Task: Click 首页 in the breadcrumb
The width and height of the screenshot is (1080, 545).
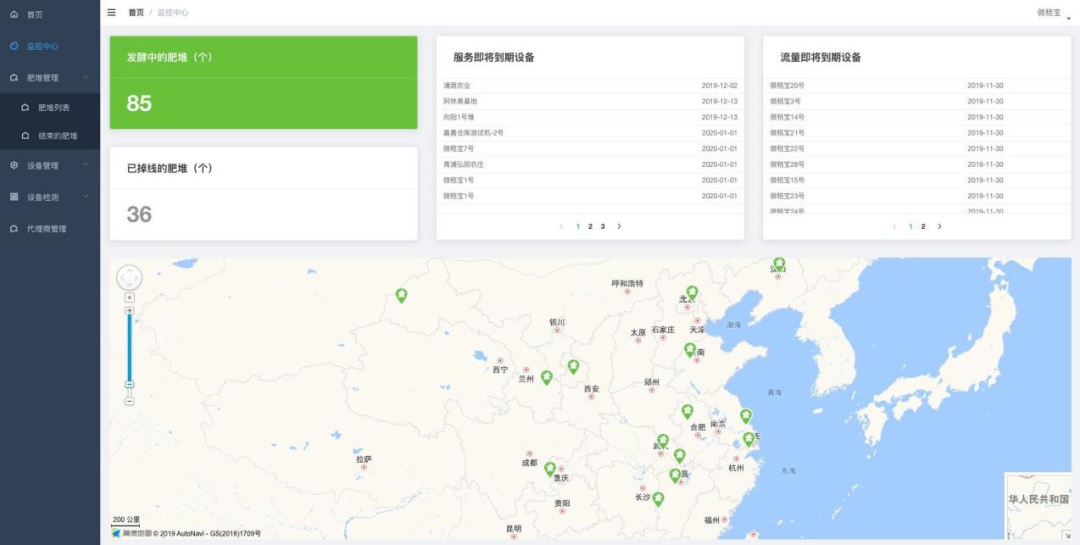Action: (x=136, y=13)
